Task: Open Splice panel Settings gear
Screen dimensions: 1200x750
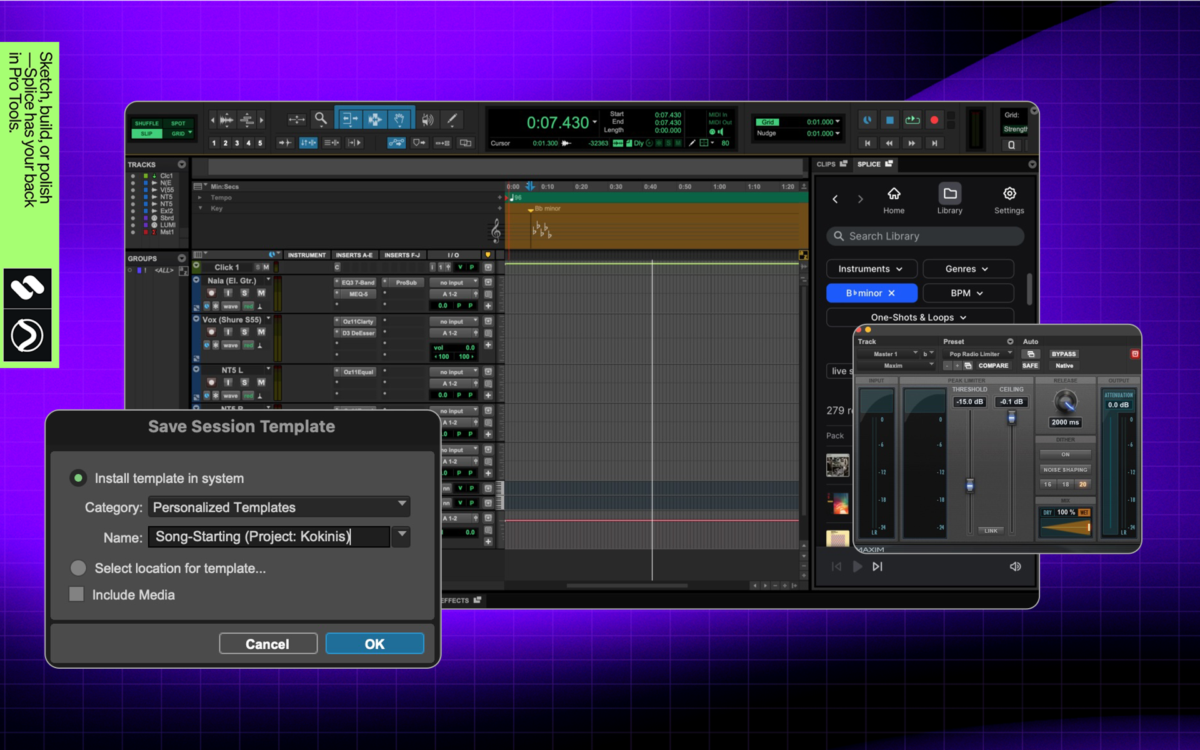Action: point(1008,196)
